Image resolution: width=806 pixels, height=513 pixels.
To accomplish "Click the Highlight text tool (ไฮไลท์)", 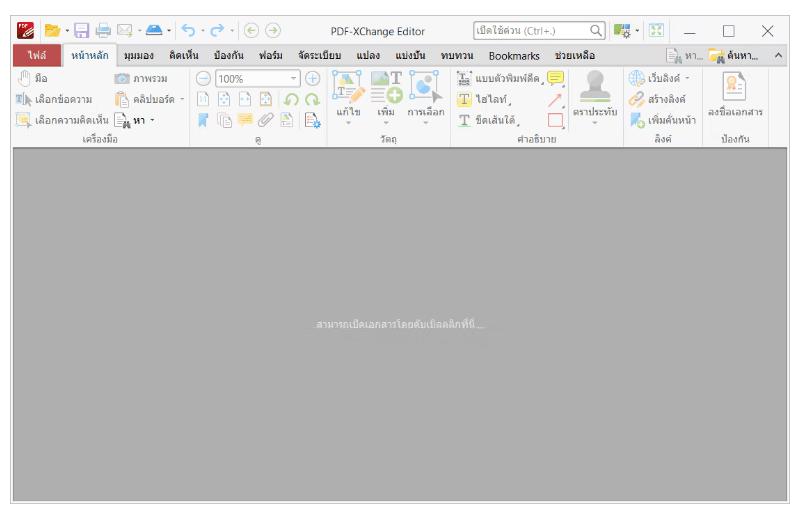I will pyautogui.click(x=482, y=99).
